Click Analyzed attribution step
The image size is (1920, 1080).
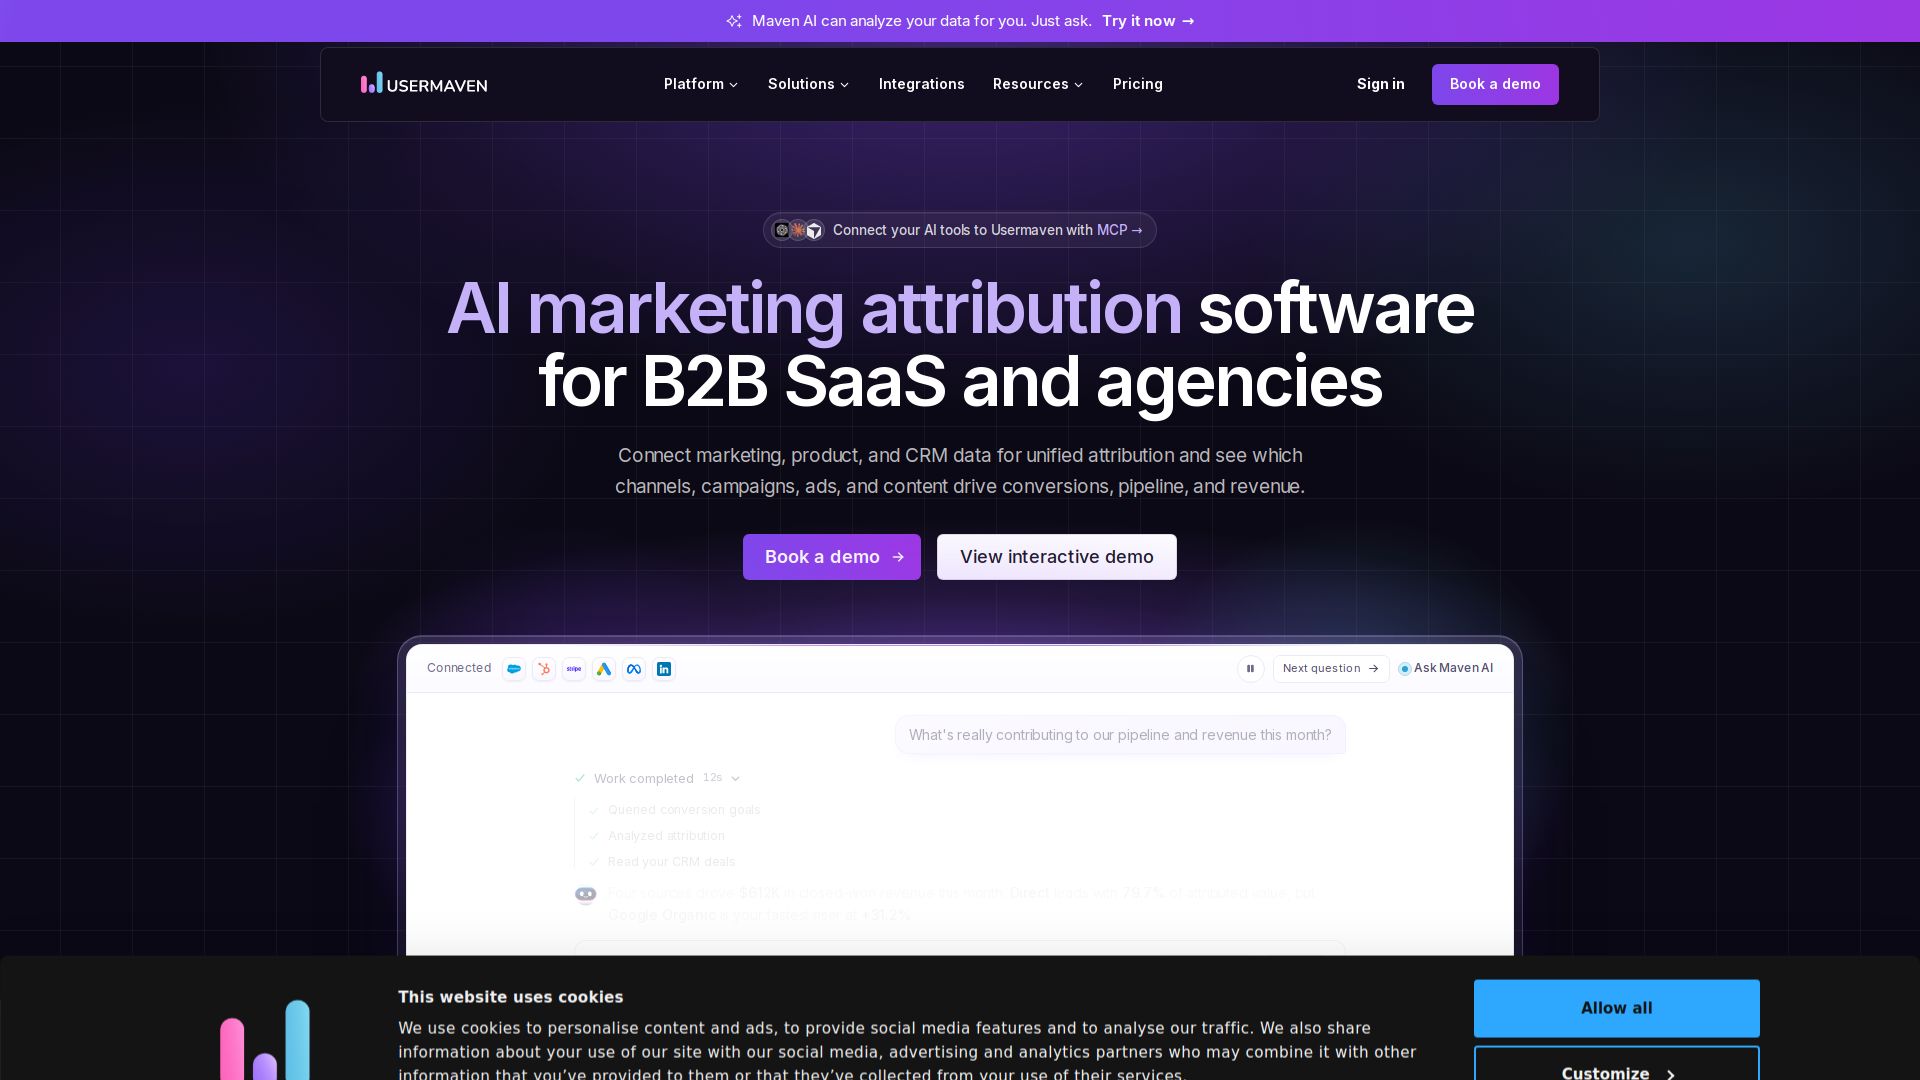(x=666, y=836)
